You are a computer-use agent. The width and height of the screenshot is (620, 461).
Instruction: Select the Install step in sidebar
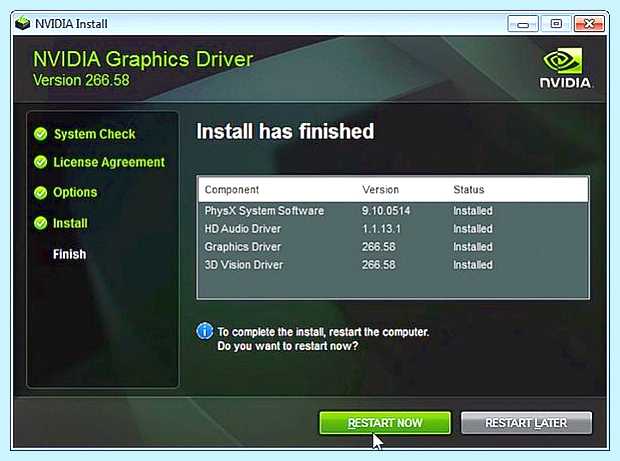point(70,223)
